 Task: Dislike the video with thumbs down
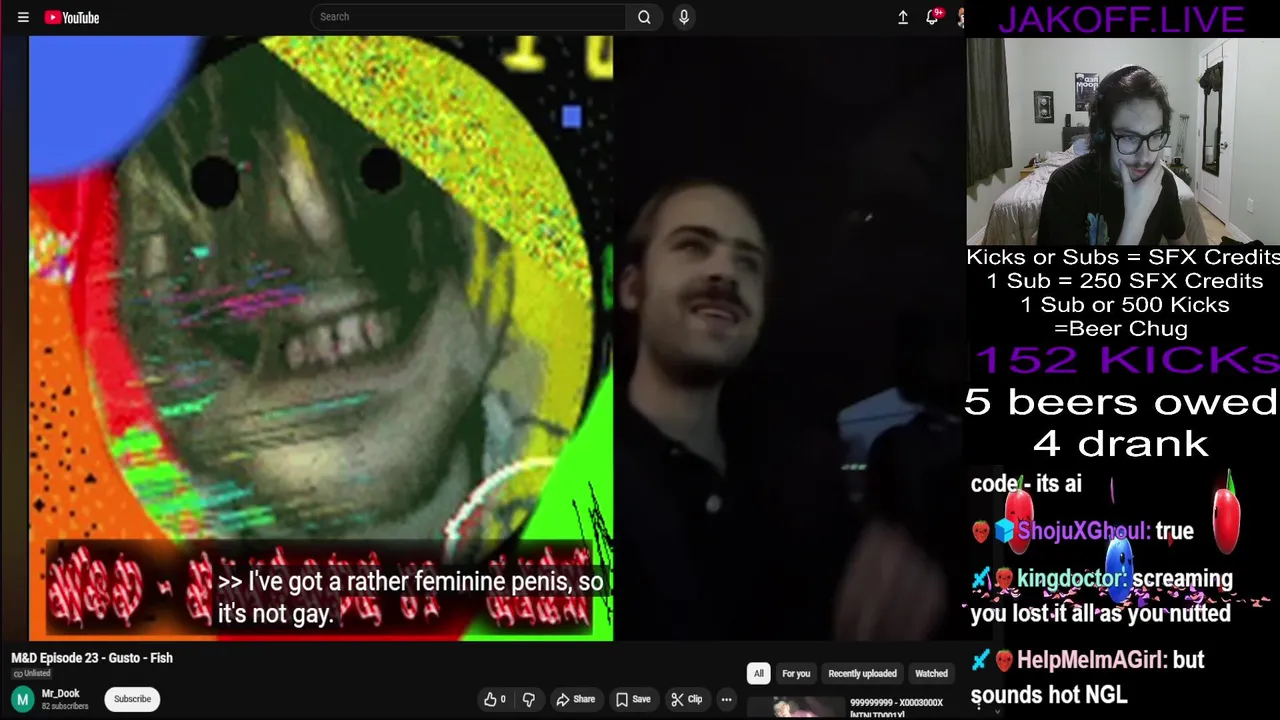(529, 699)
